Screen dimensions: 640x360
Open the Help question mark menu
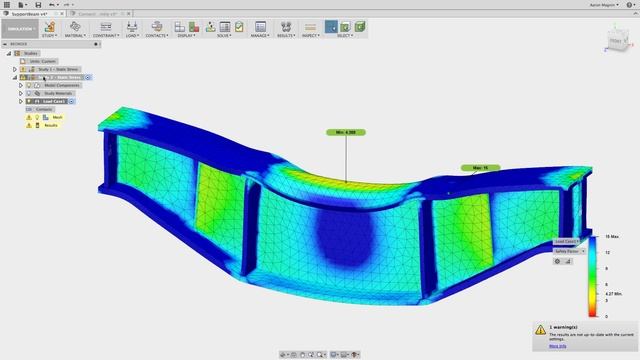pyautogui.click(x=630, y=5)
